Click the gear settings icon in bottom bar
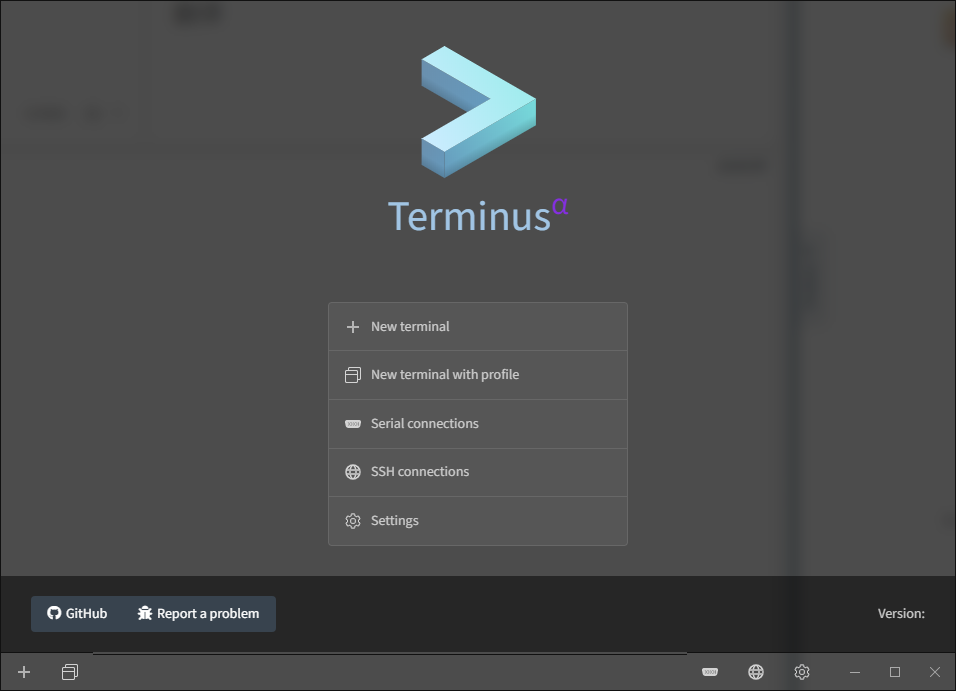Screen dimensions: 956x691 [802, 672]
